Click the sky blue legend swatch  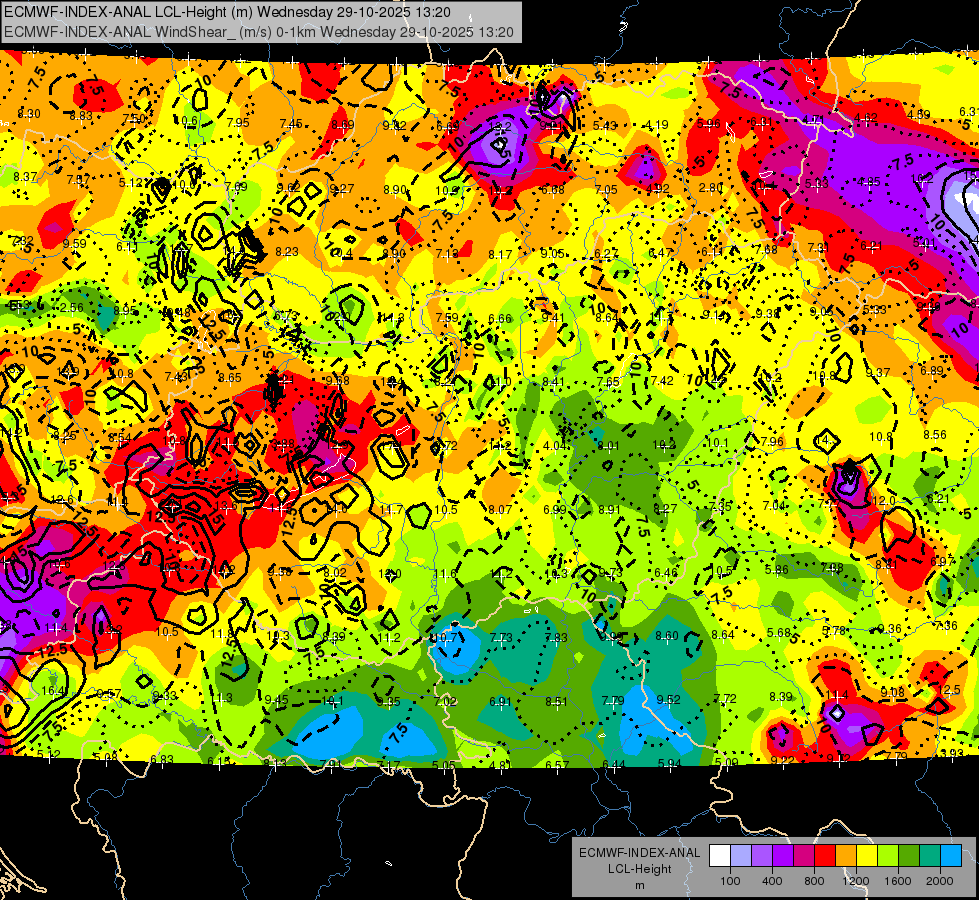tap(952, 856)
